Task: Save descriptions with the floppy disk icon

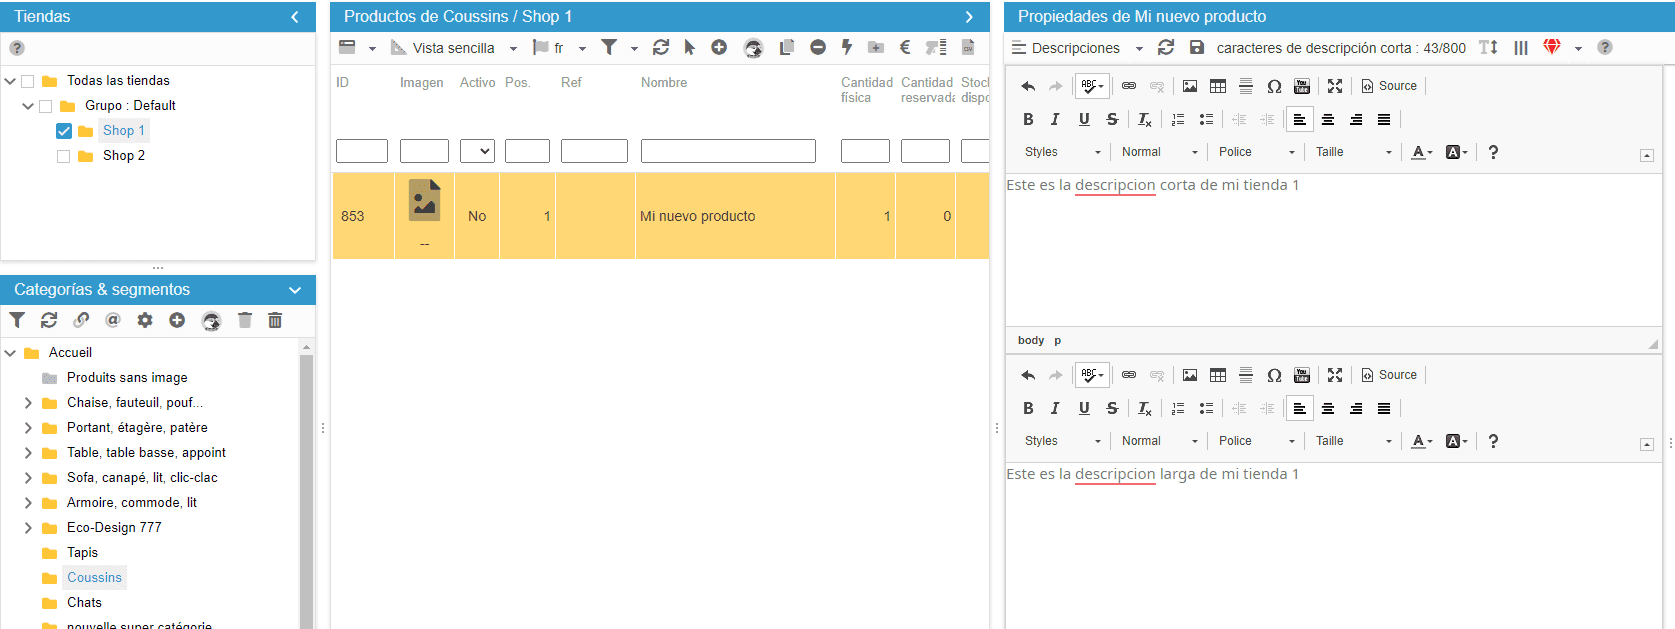Action: pos(1197,47)
